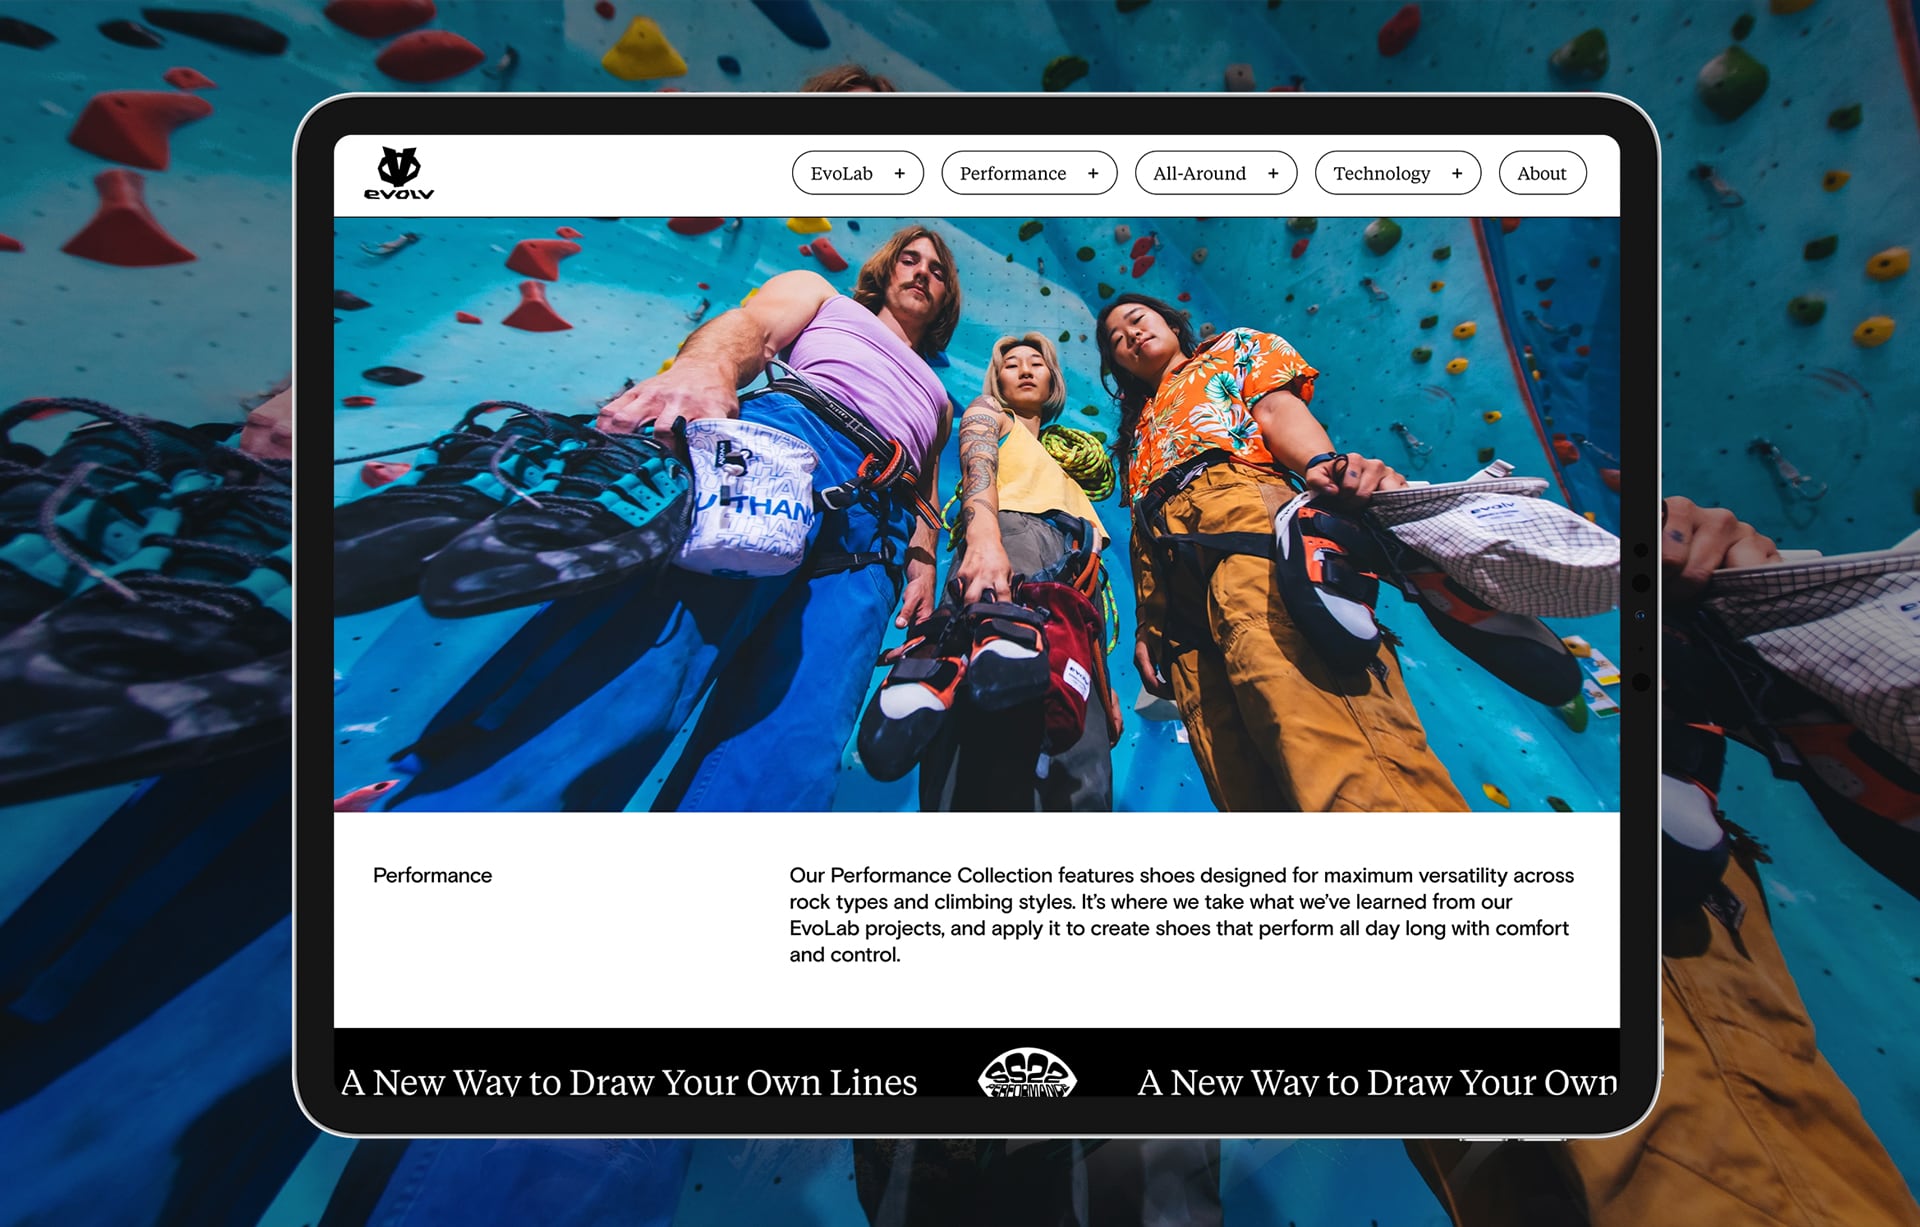
Task: Click the Performance section heading
Action: pos(432,876)
